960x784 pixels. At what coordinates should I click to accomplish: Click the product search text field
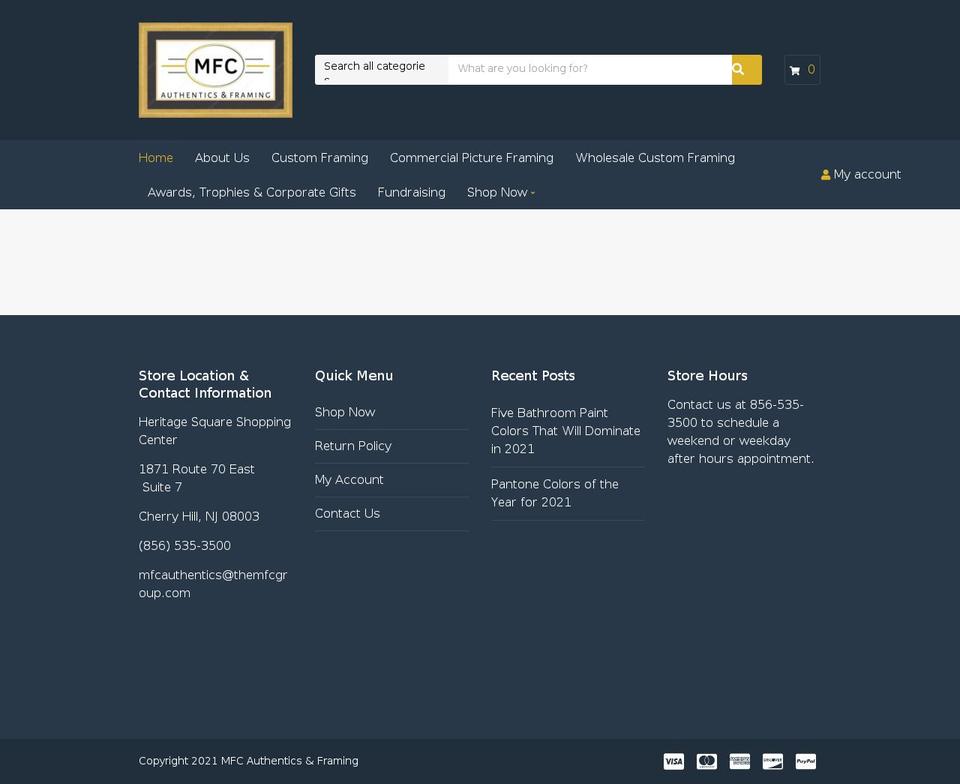590,70
